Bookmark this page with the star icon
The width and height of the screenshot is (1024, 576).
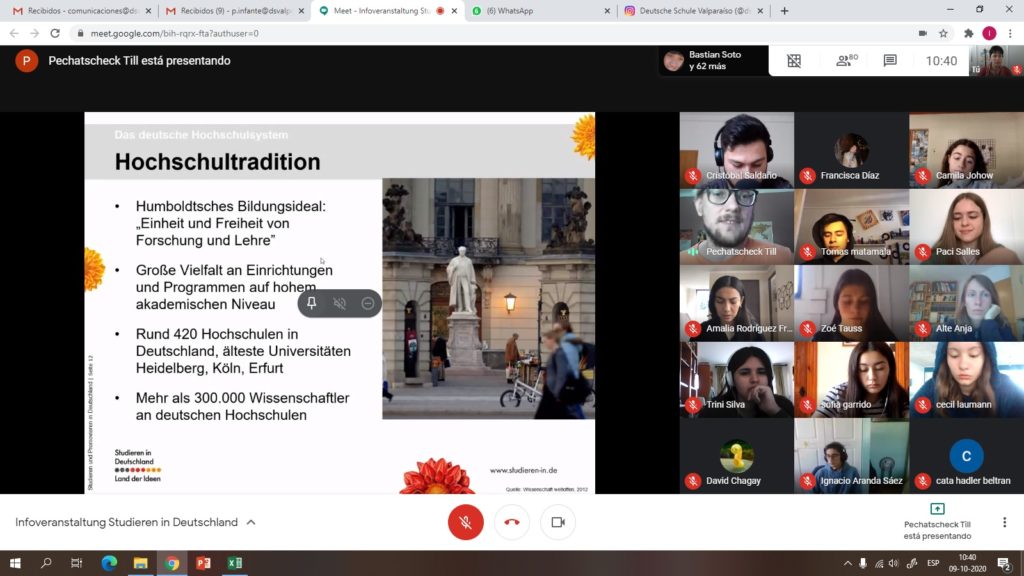tap(943, 33)
